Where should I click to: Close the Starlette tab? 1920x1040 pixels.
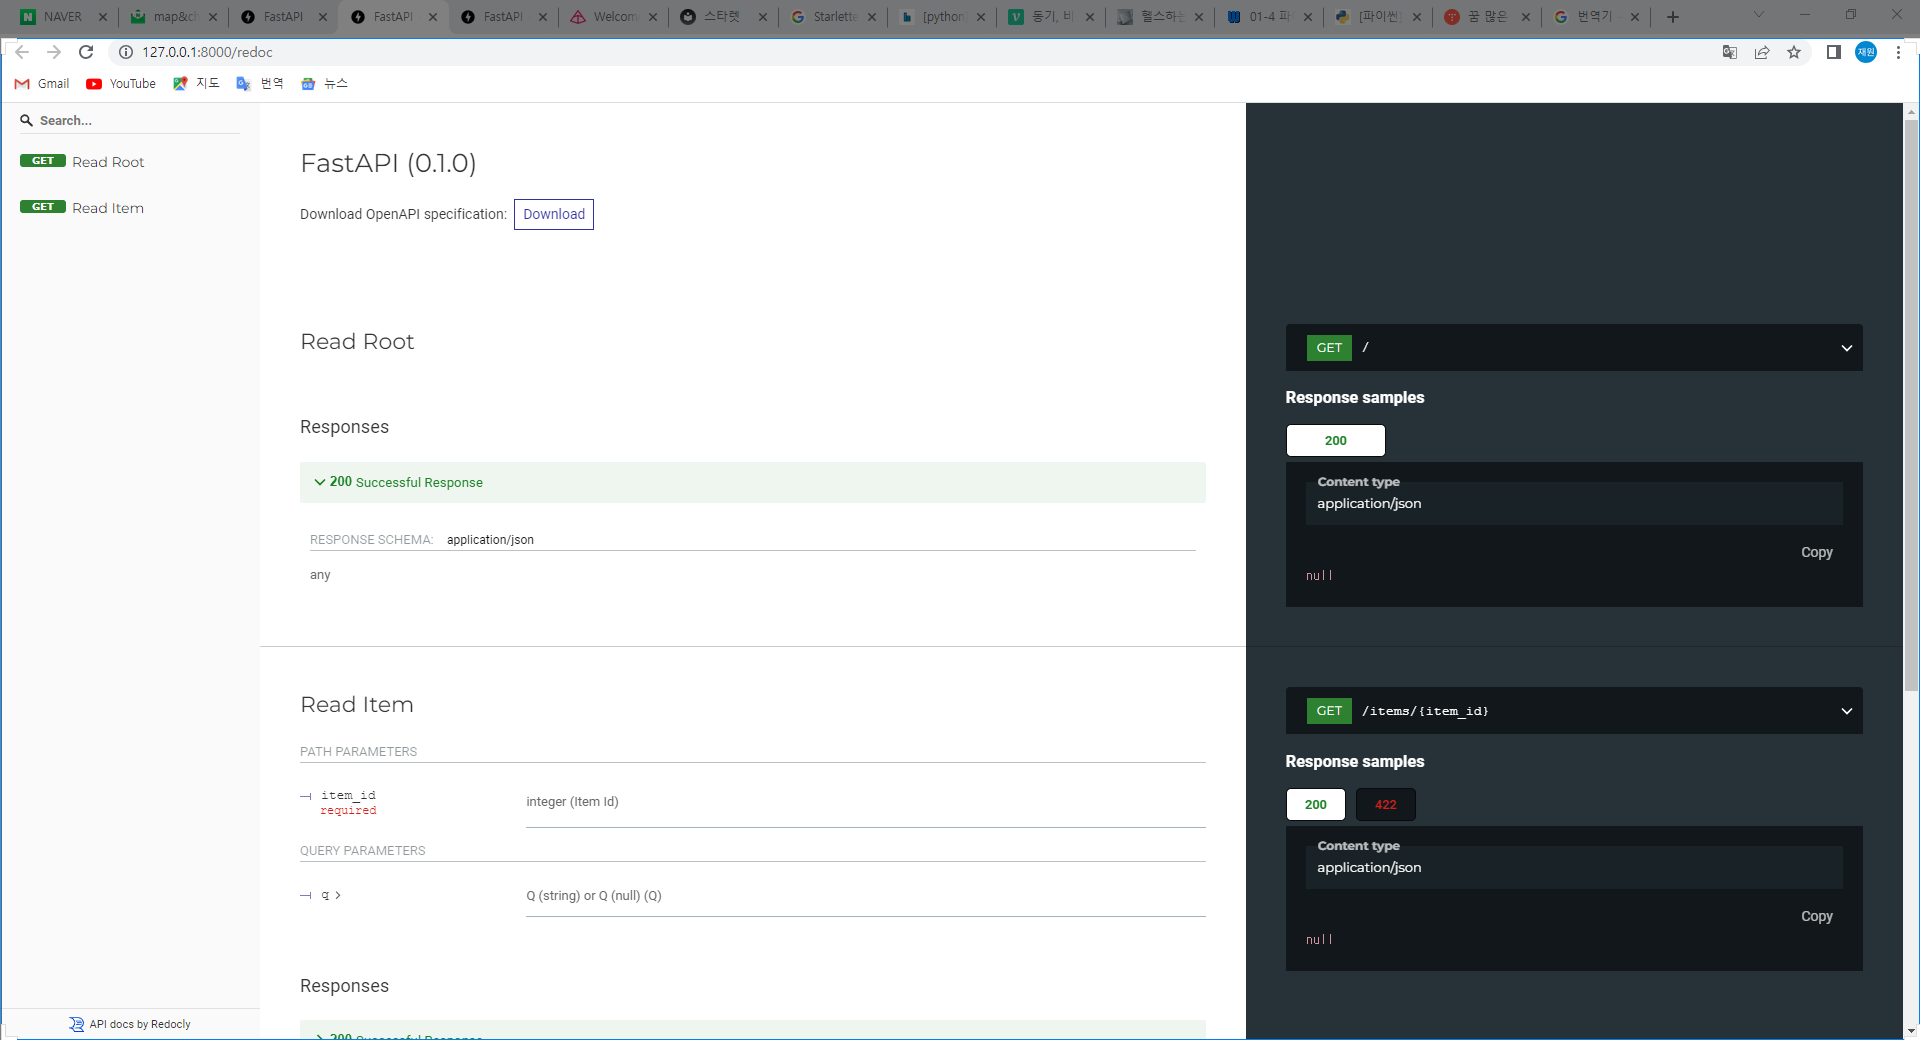pos(872,17)
